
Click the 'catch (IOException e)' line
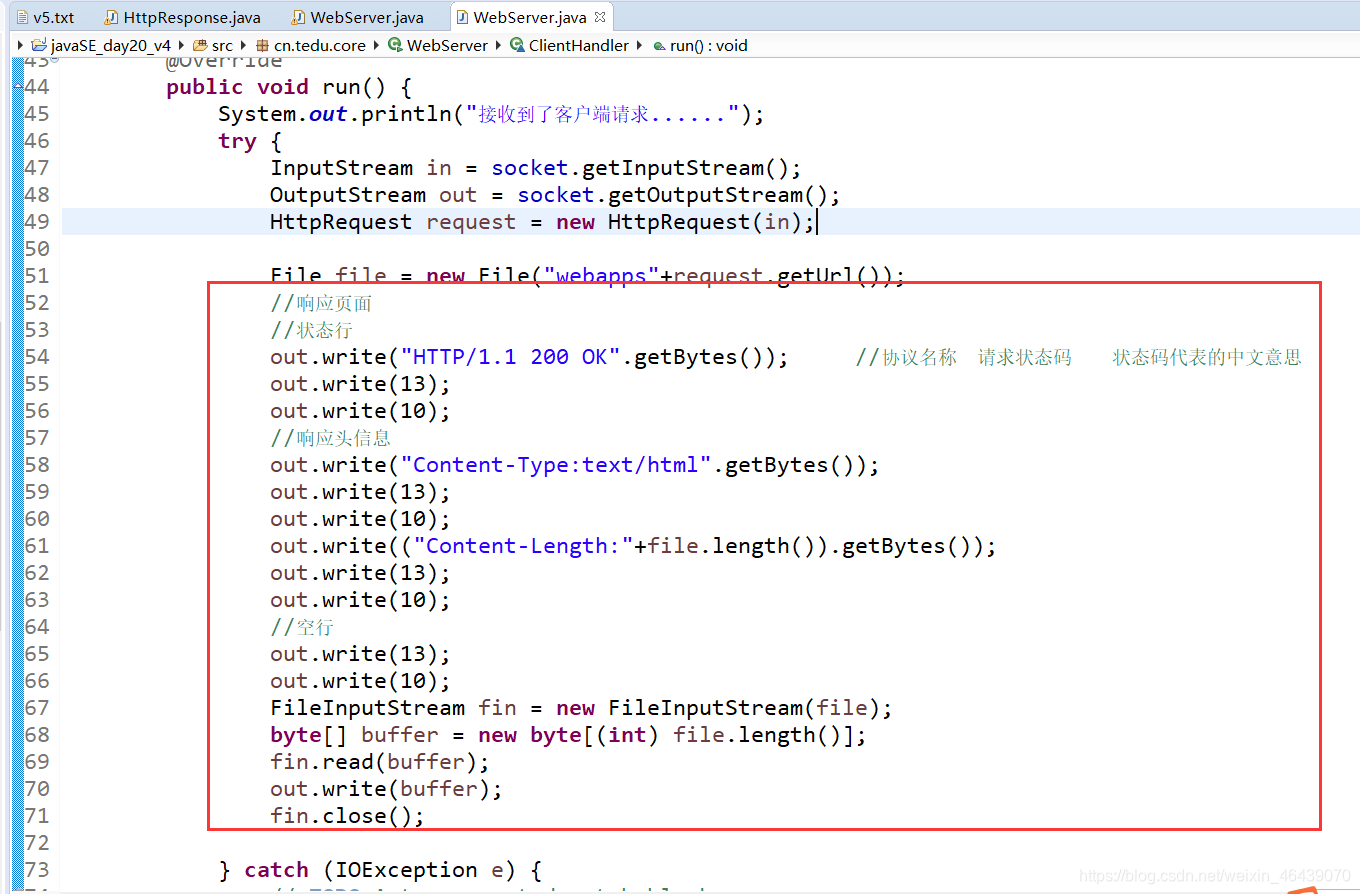click(380, 870)
